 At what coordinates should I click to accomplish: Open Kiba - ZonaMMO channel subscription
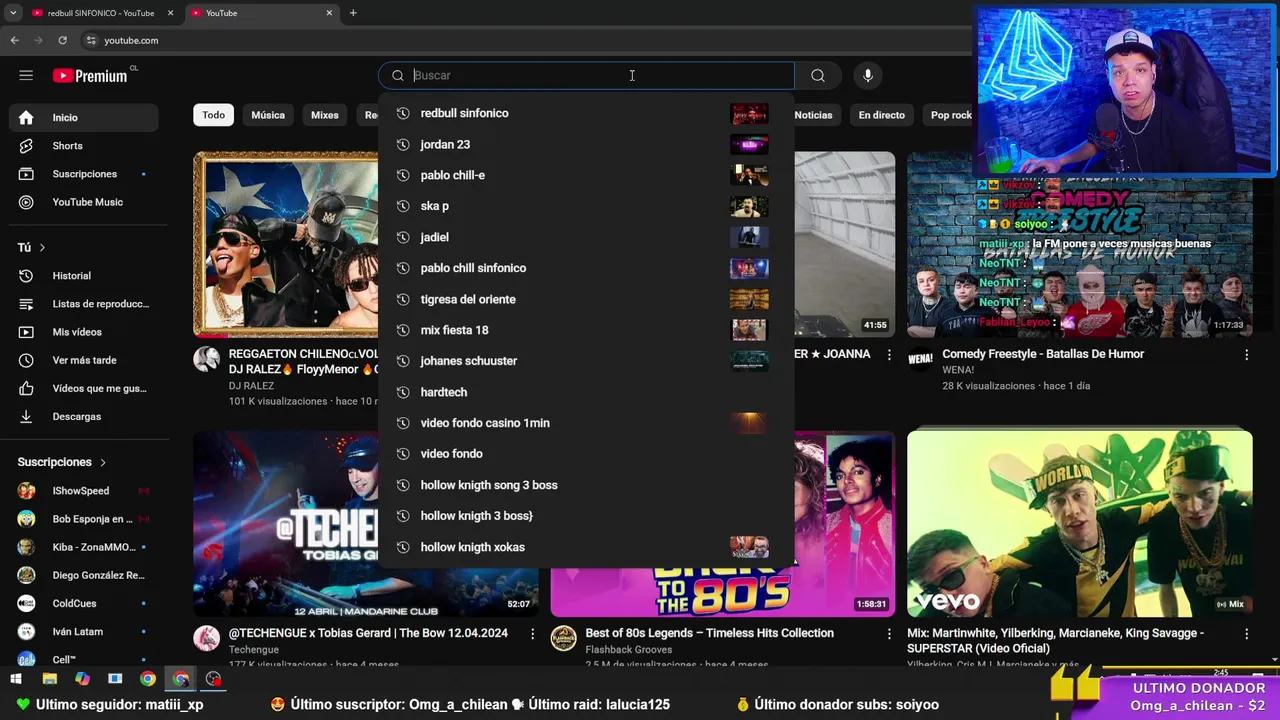(x=84, y=547)
